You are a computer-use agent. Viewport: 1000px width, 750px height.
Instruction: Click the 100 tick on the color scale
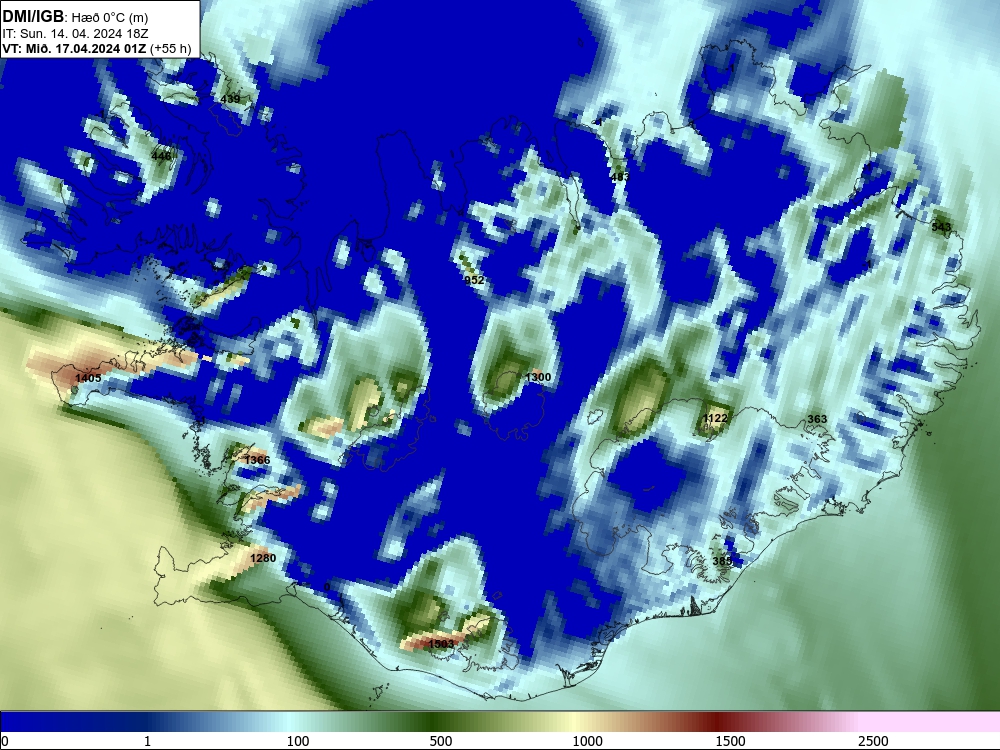297,740
